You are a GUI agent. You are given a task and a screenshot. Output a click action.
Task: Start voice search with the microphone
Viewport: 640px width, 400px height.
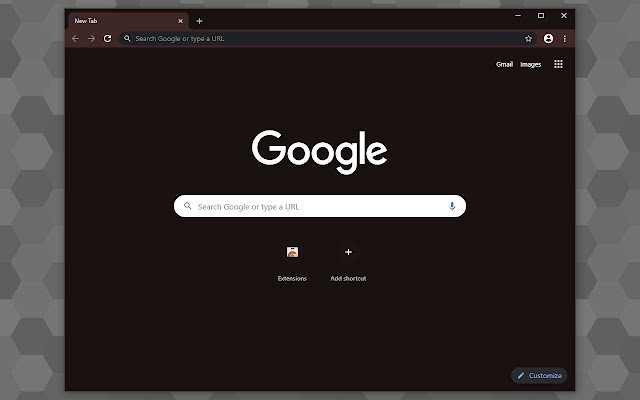click(x=452, y=206)
